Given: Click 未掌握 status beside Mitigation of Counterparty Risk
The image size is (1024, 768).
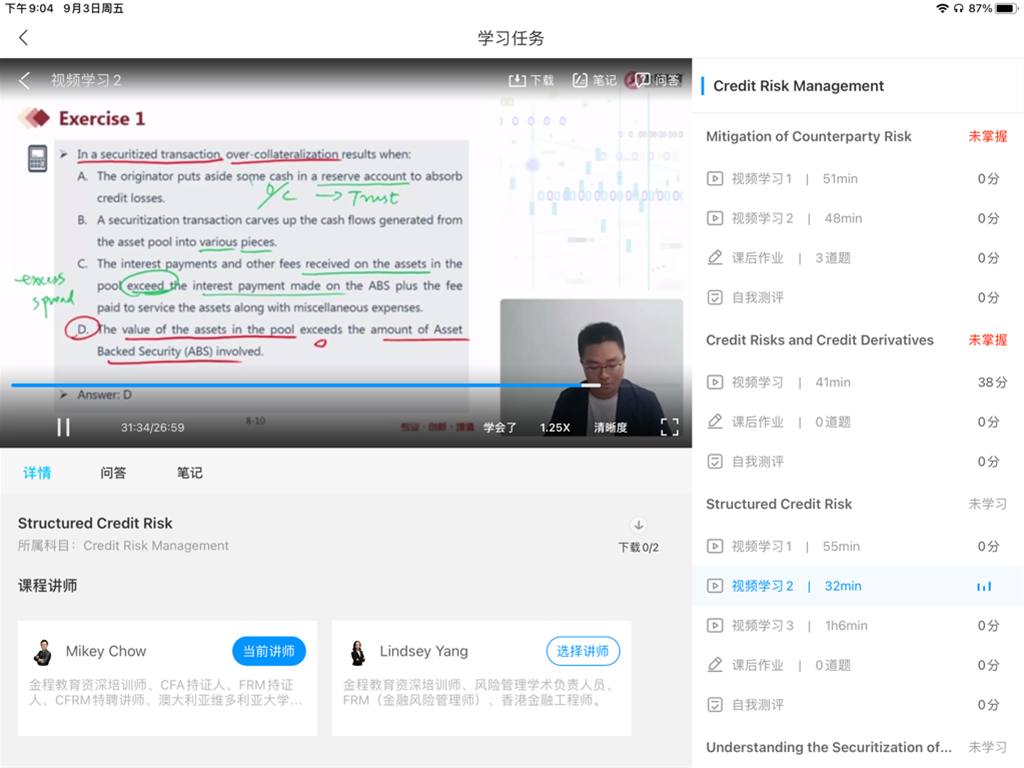Looking at the screenshot, I should 987,136.
